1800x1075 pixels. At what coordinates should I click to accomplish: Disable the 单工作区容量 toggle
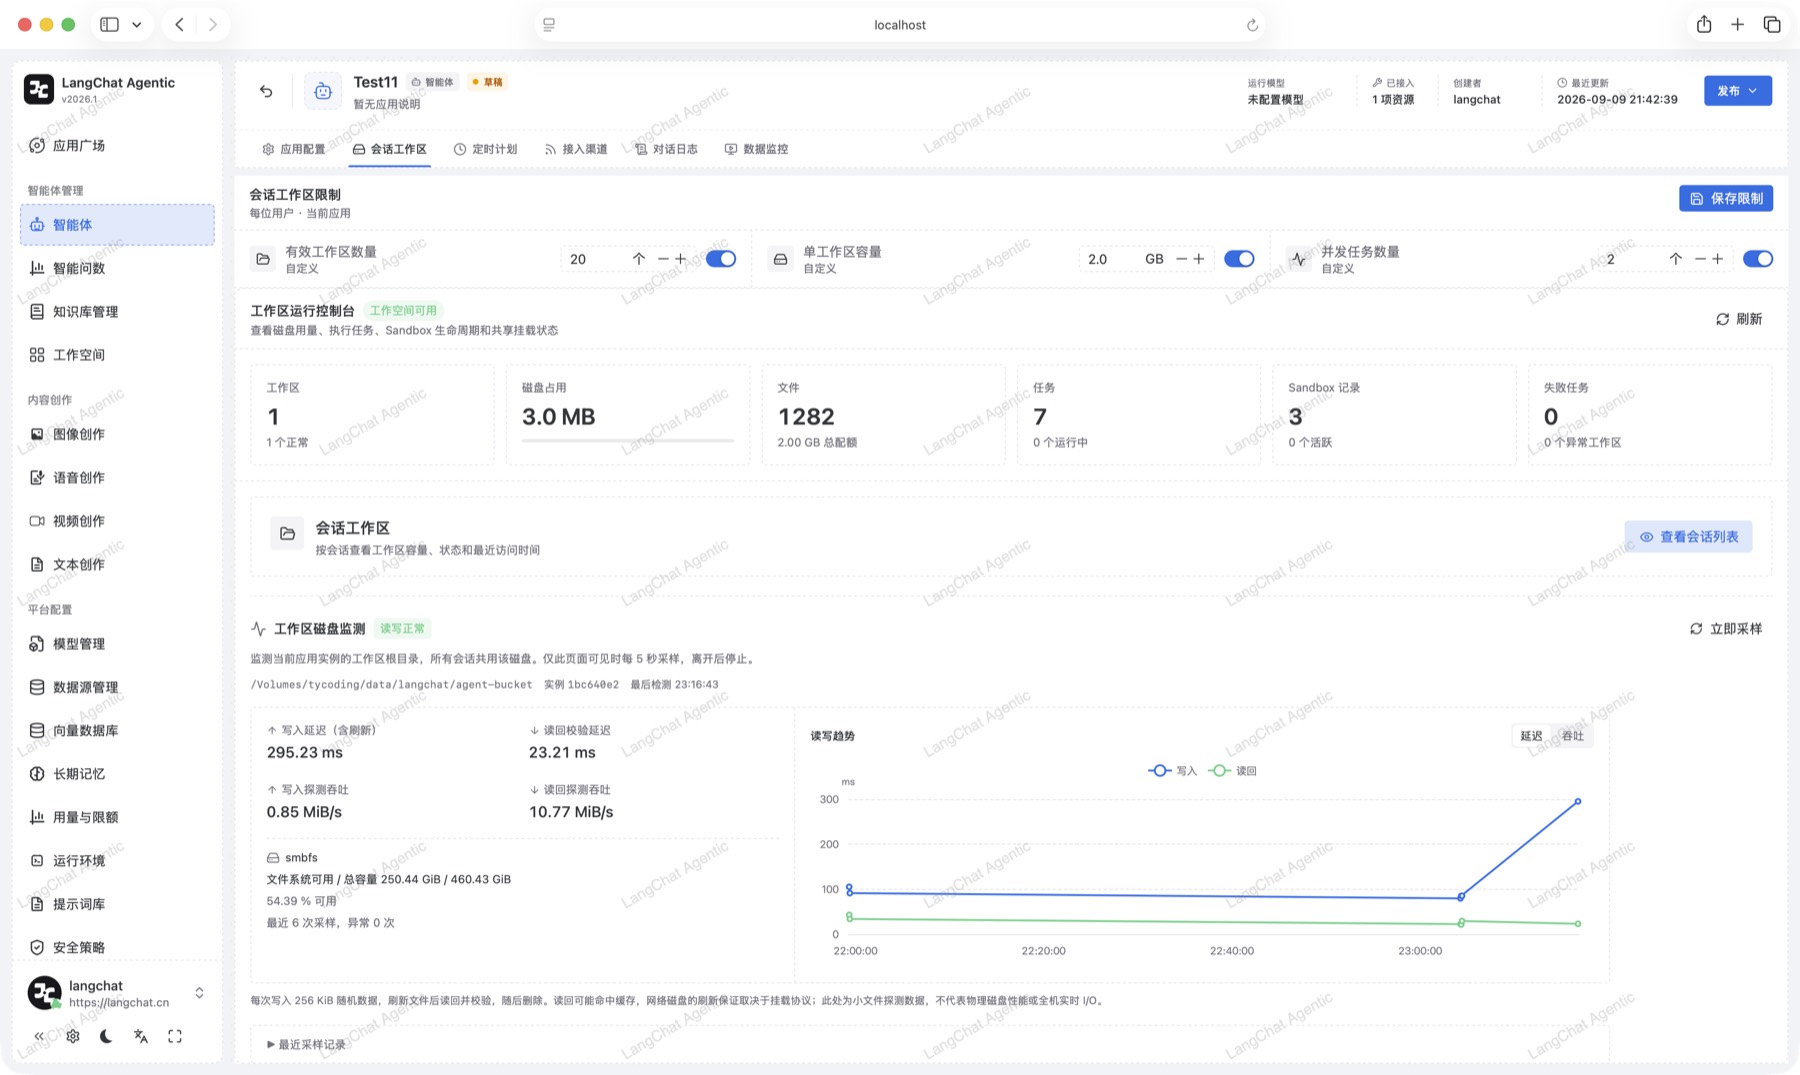pos(1239,259)
